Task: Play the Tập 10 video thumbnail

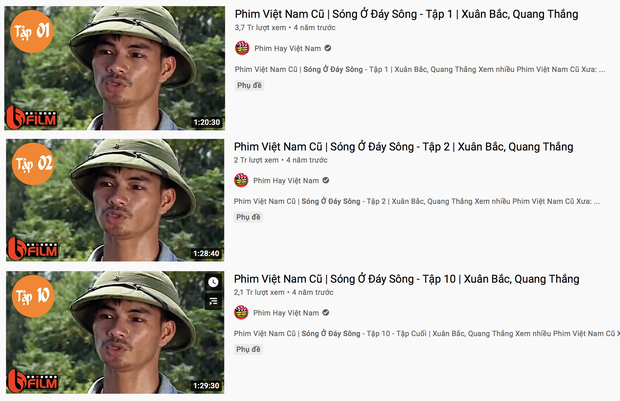Action: pos(115,332)
